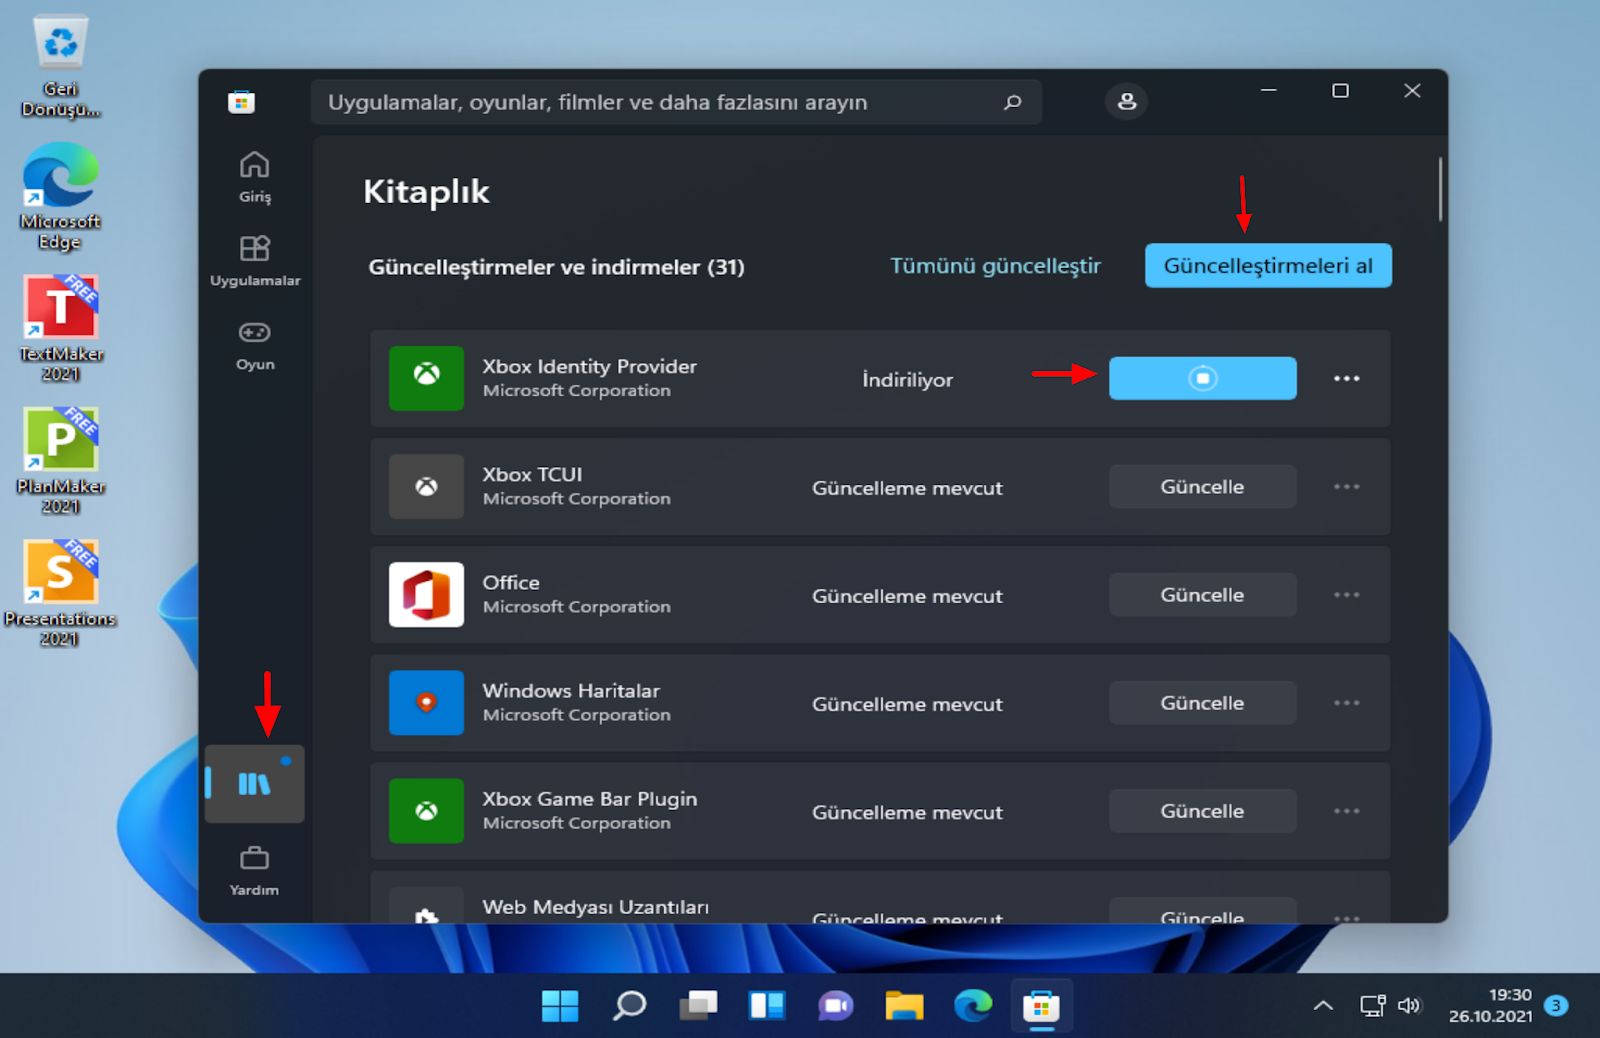
Task: Click the Office app icon
Action: (426, 594)
